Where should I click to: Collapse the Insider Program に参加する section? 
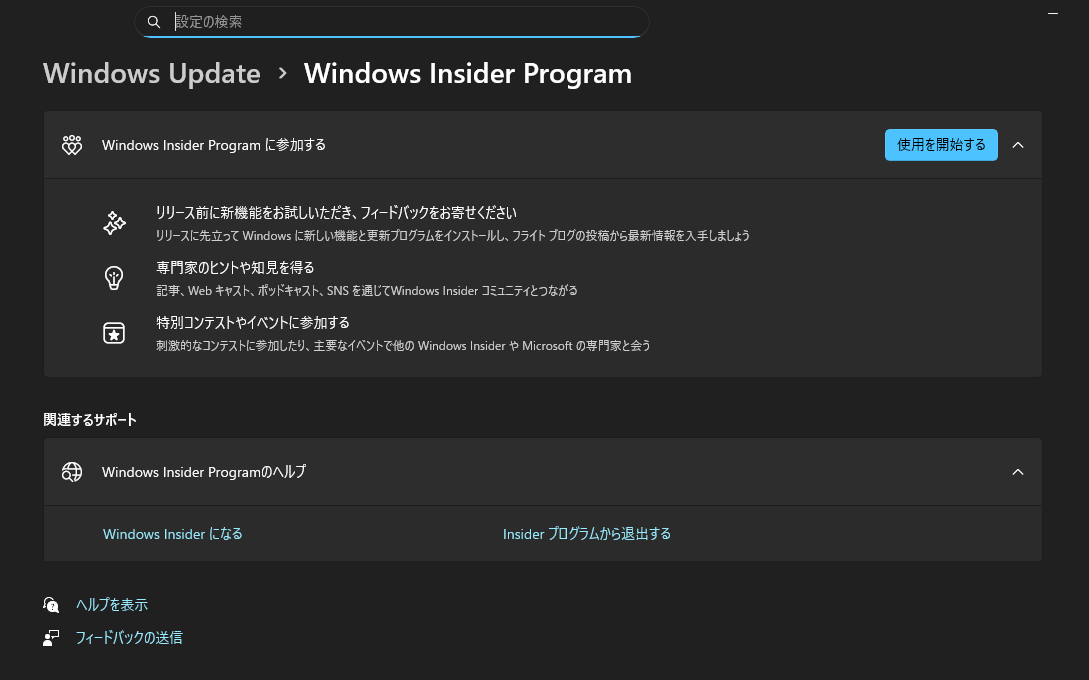(1018, 145)
